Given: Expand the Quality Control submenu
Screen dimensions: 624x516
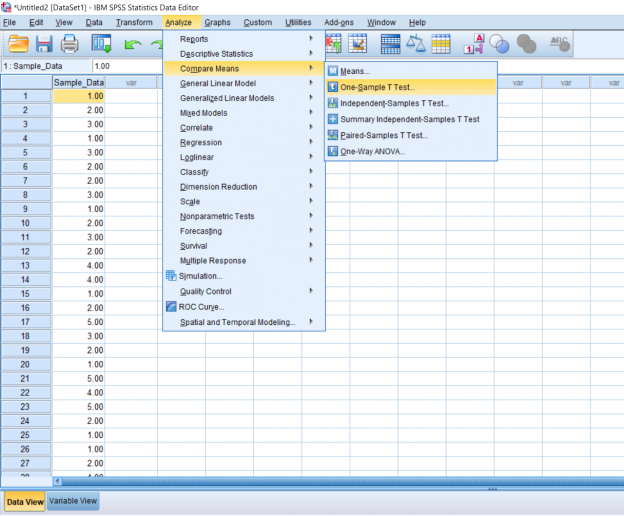Looking at the screenshot, I should (x=244, y=291).
